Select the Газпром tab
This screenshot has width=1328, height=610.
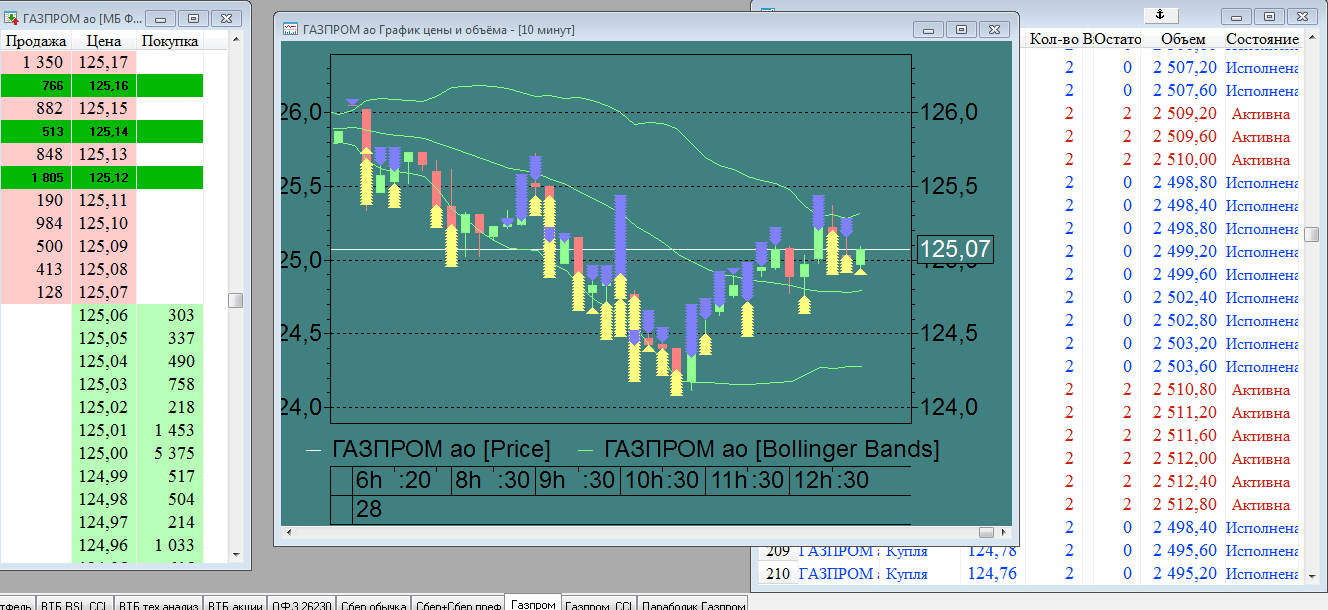point(532,603)
